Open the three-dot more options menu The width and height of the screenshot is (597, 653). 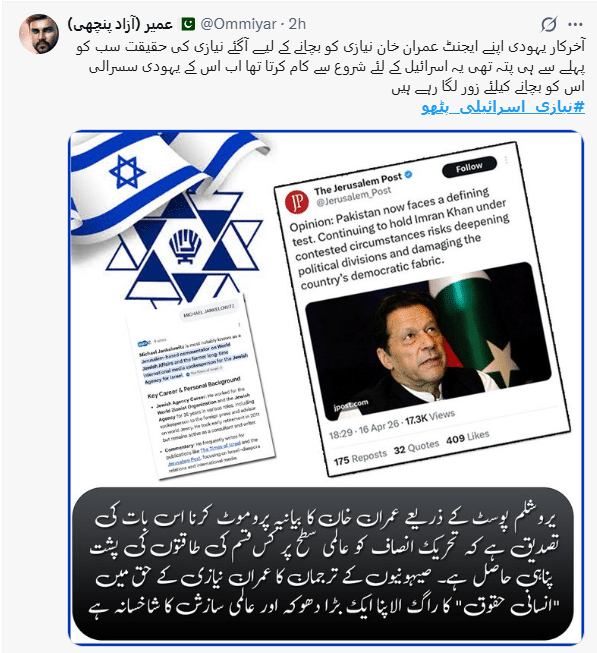coord(575,25)
